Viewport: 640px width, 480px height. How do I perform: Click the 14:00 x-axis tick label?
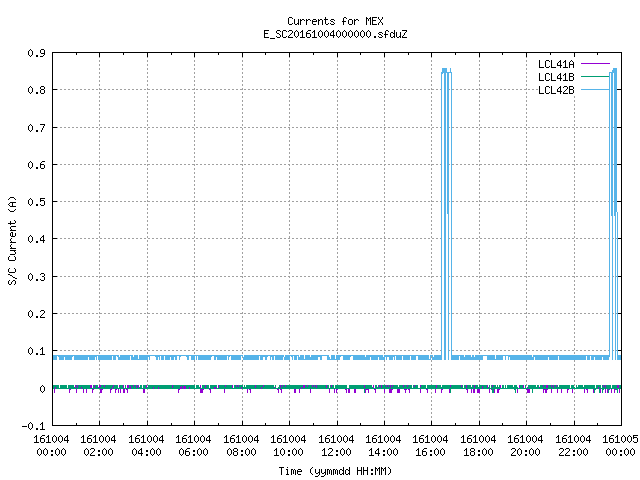(x=383, y=446)
